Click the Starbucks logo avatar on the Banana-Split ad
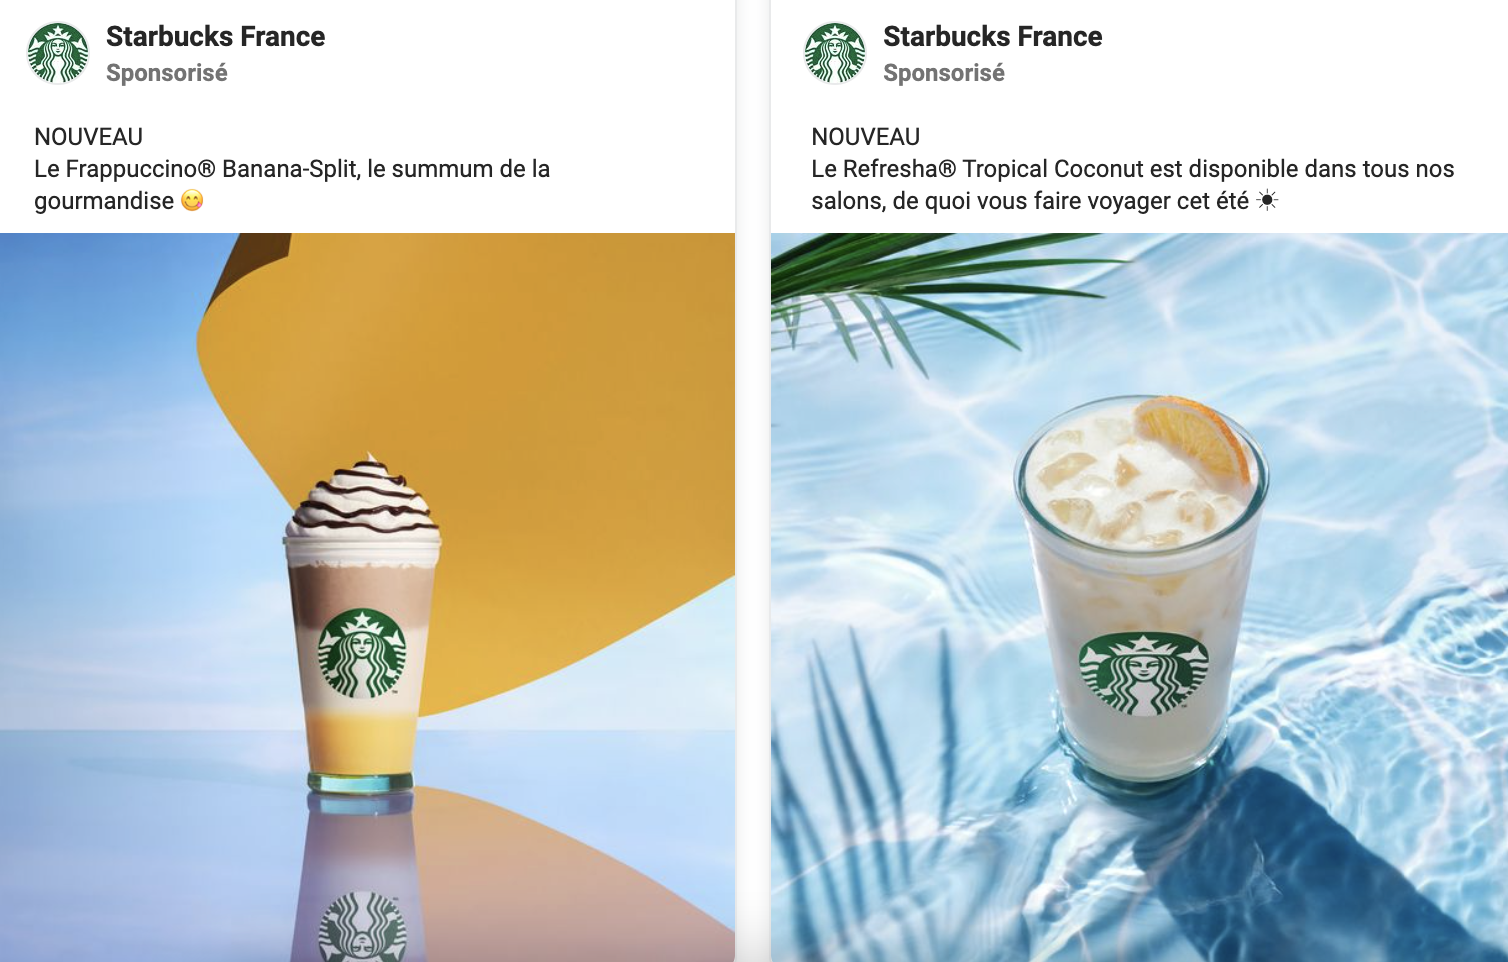This screenshot has height=962, width=1508. tap(58, 53)
